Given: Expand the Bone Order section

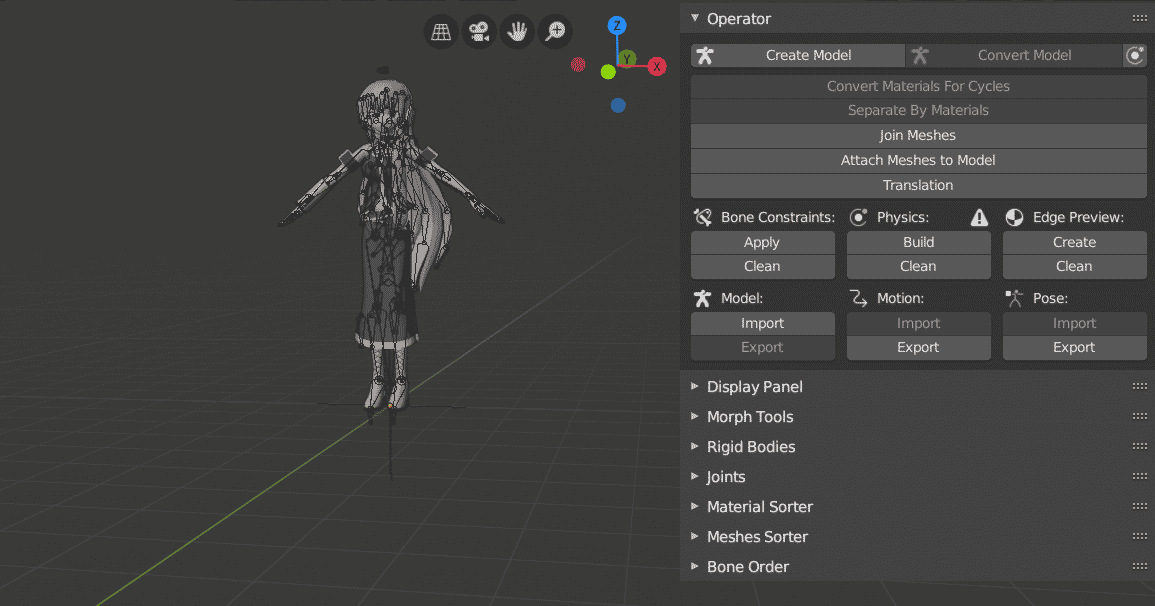Looking at the screenshot, I should [695, 566].
